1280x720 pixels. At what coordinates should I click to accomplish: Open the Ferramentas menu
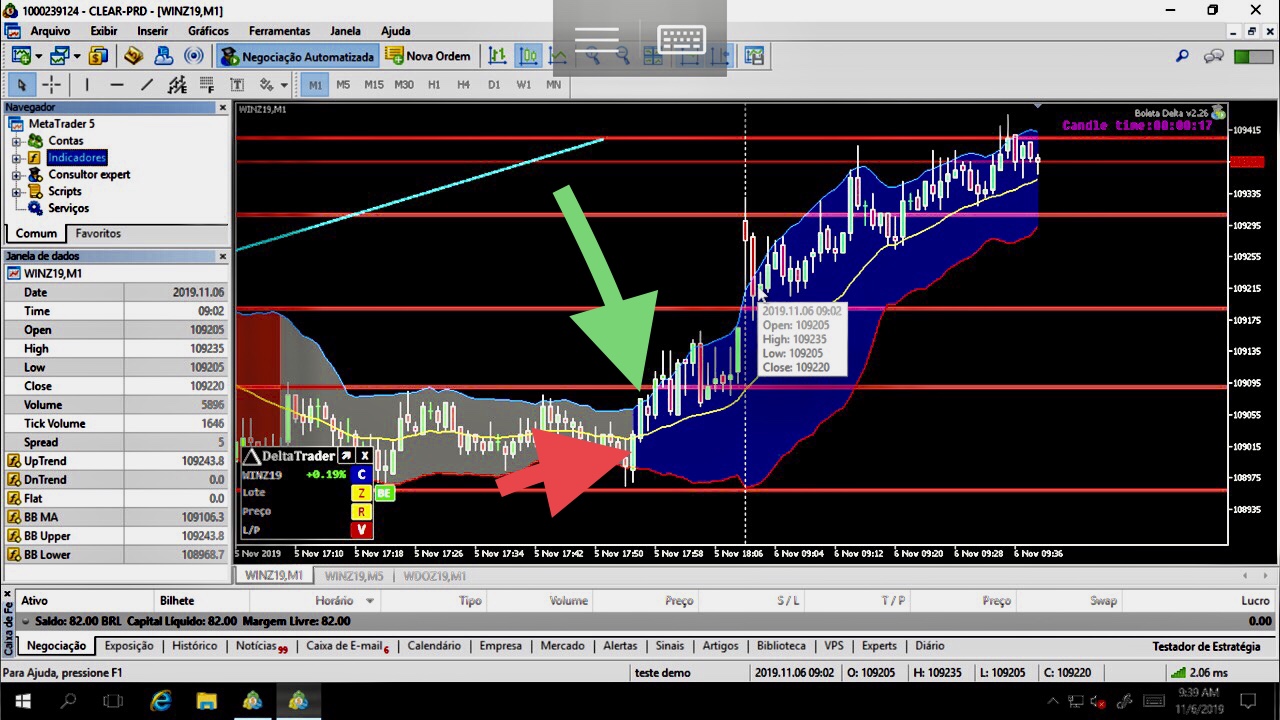[279, 31]
